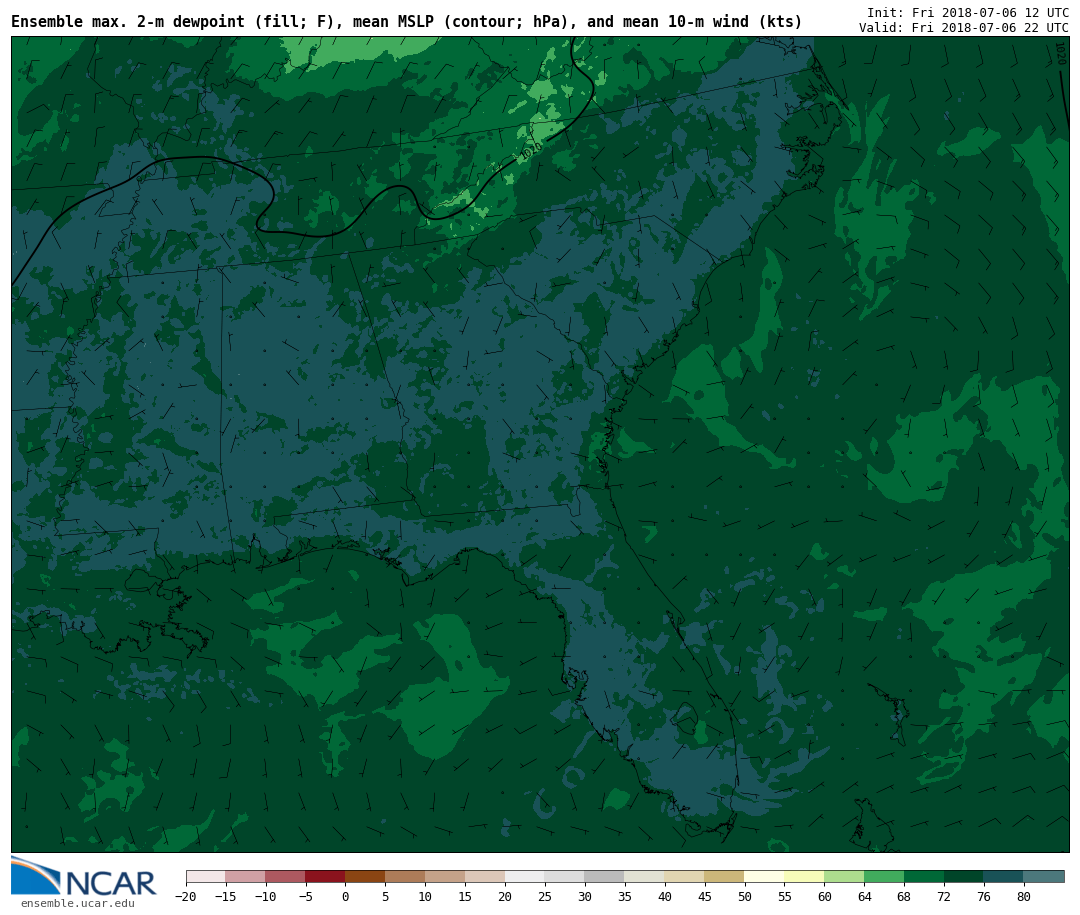Image resolution: width=1080 pixels, height=915 pixels.
Task: Click the colorbar tick label 50
Action: [745, 896]
